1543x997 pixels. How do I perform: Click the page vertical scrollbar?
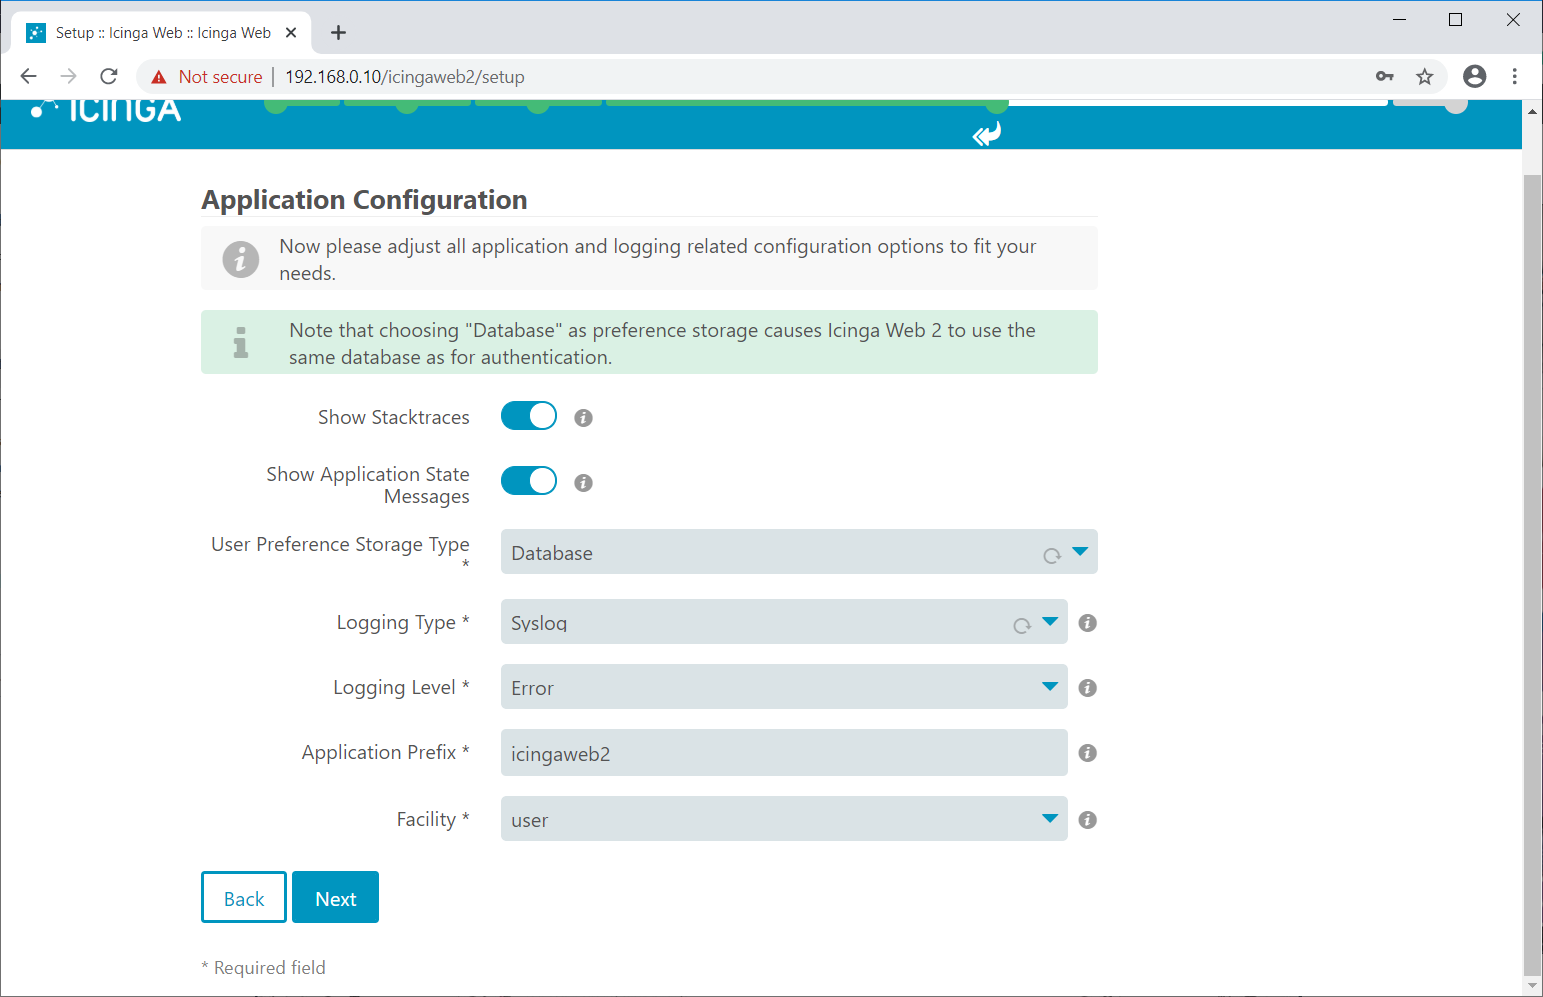tap(1532, 575)
